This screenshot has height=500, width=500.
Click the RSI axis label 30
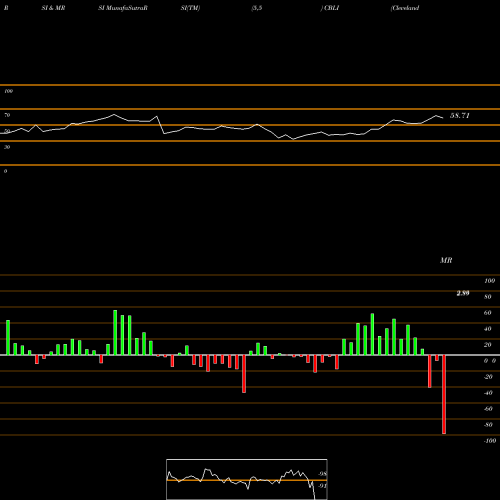pyautogui.click(x=7, y=147)
